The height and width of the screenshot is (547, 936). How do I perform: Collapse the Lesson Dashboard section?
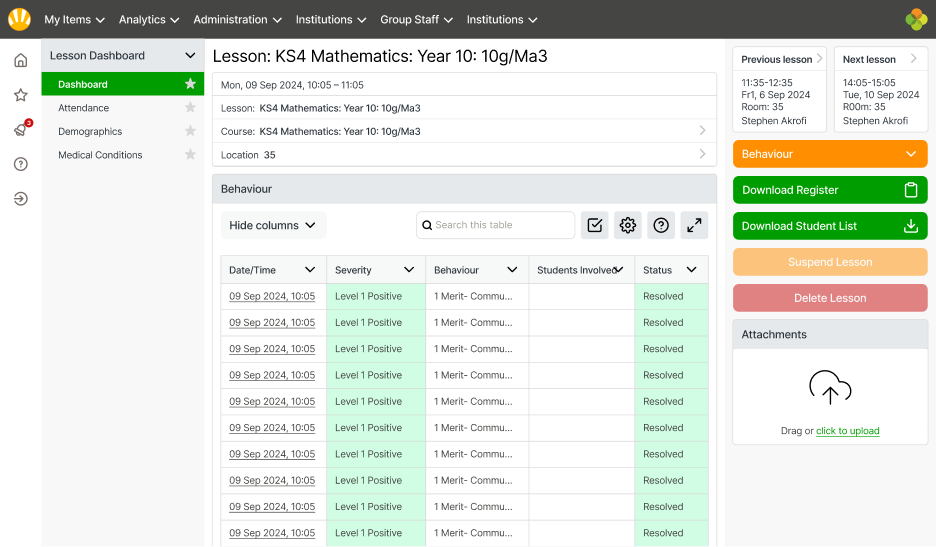tap(190, 56)
